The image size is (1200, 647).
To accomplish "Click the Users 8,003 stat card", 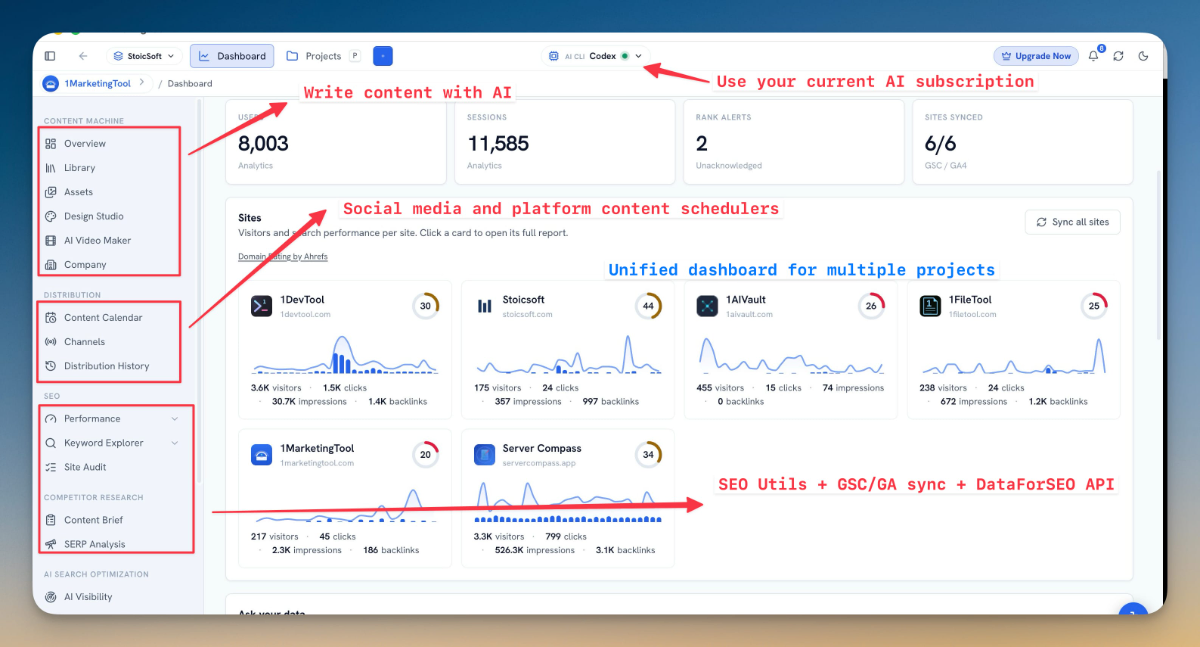I will (x=335, y=142).
